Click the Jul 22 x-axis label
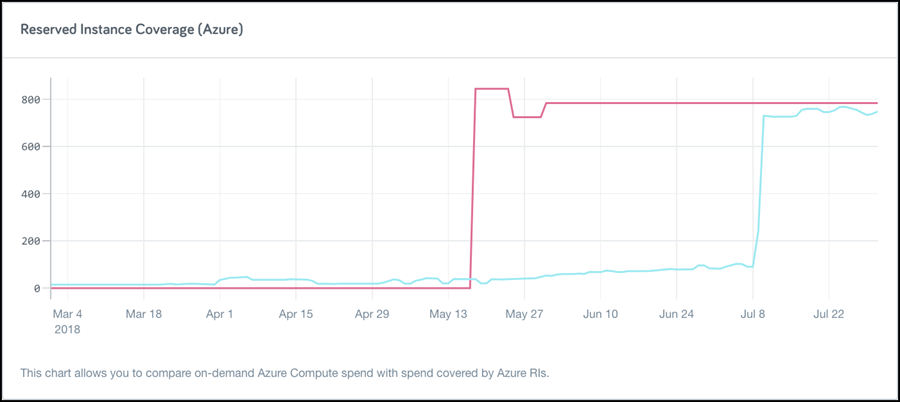The width and height of the screenshot is (900, 402). (x=828, y=314)
